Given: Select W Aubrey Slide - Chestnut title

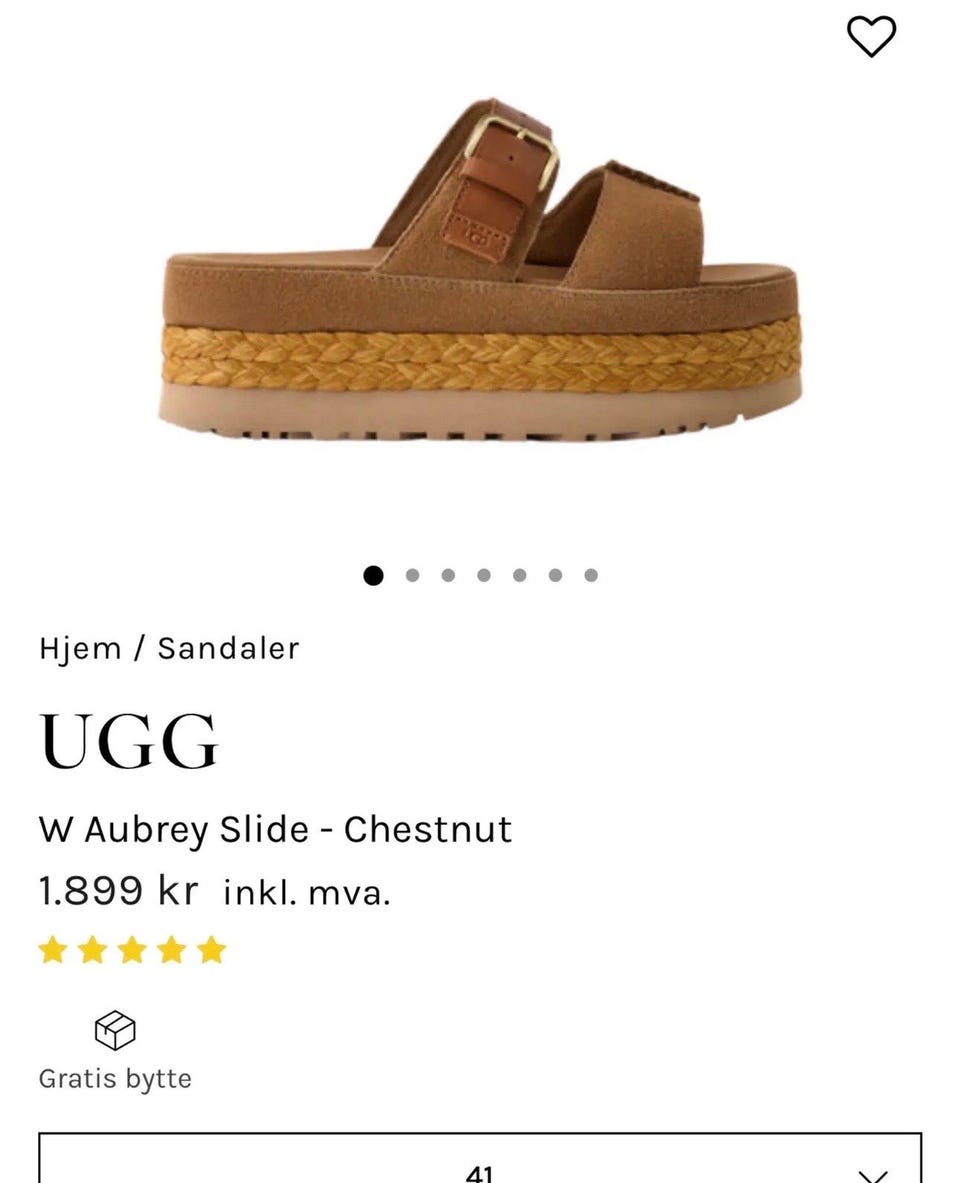Looking at the screenshot, I should [x=275, y=830].
